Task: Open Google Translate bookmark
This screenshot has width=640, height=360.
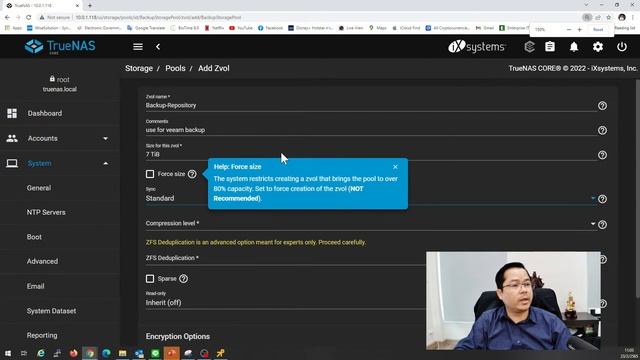Action: point(146,28)
